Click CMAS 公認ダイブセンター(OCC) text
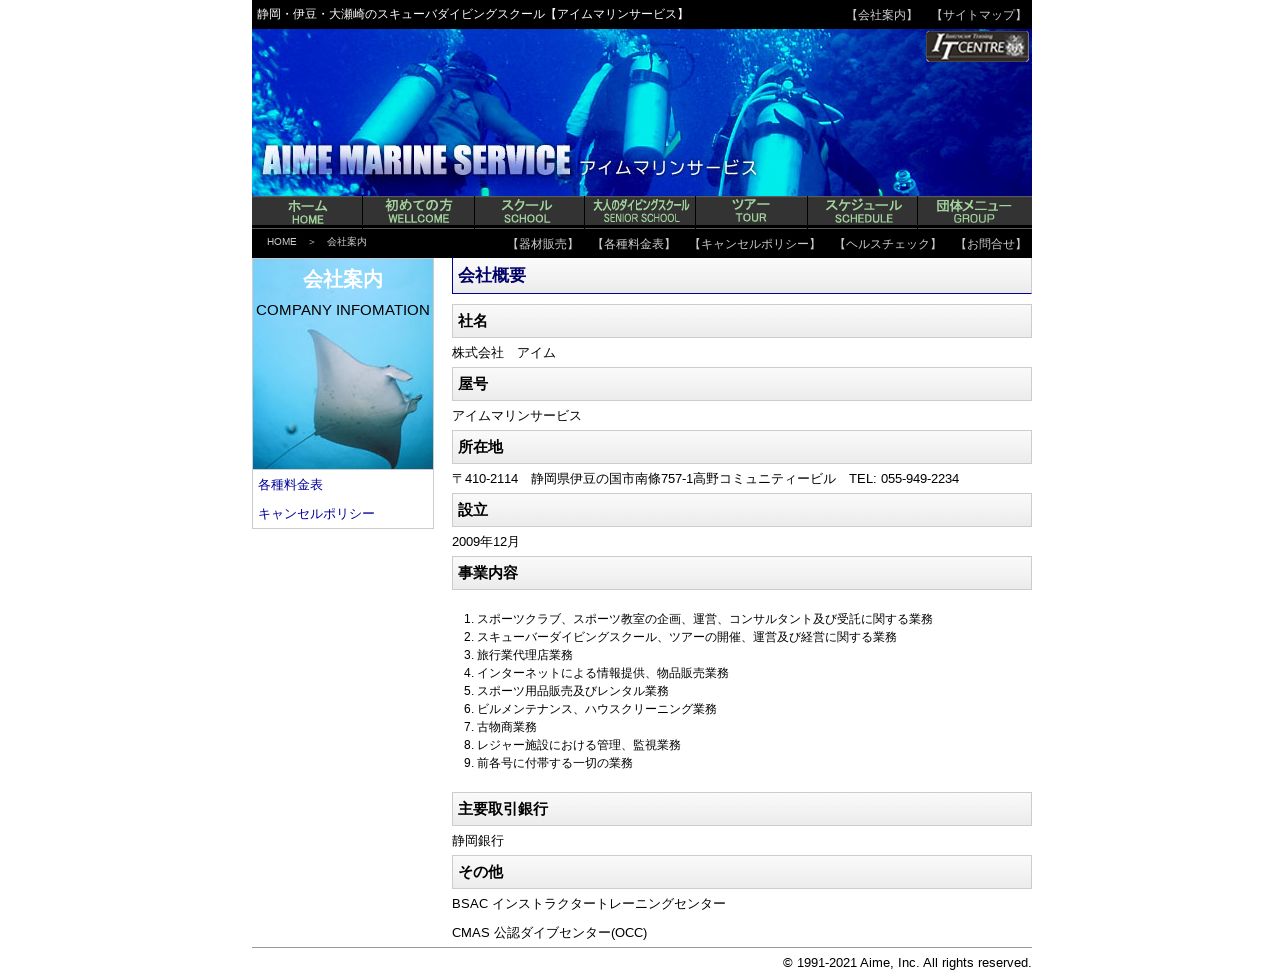 tap(549, 933)
